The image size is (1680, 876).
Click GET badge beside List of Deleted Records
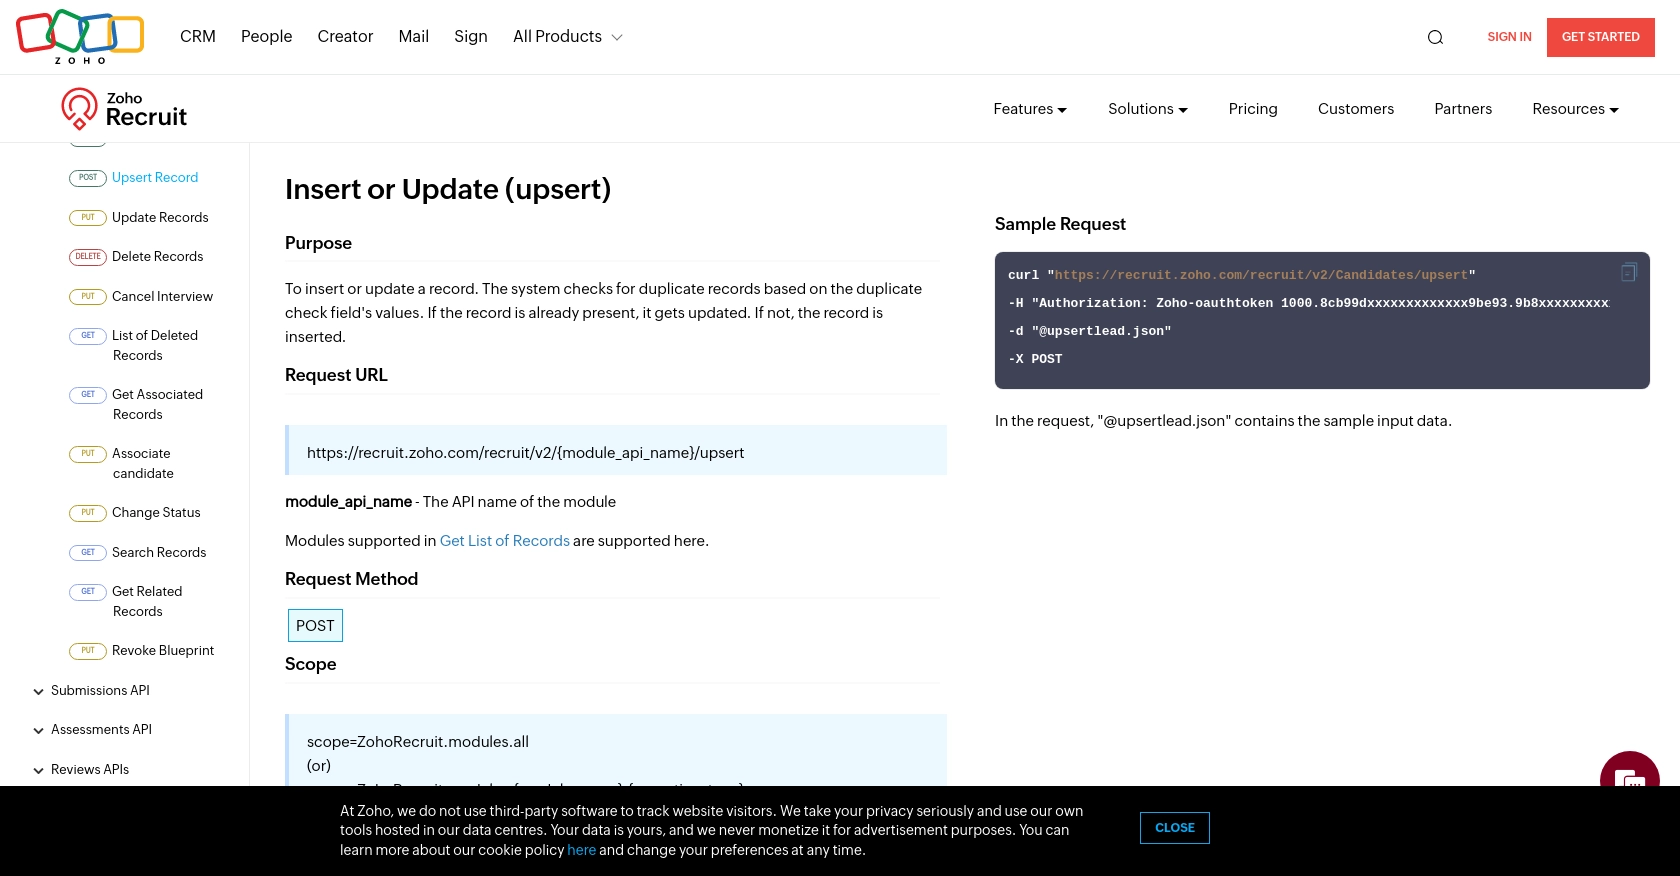[88, 336]
